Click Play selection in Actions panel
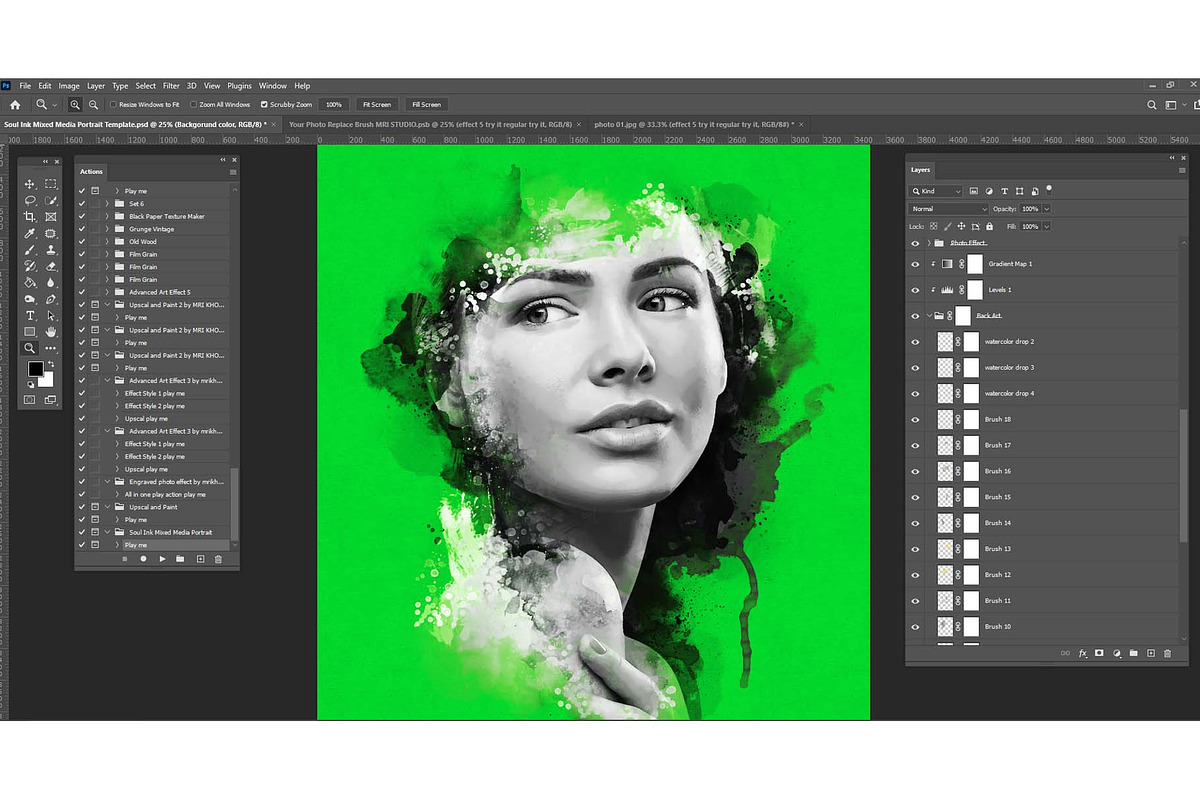Screen dimensions: 1200x800 [162, 559]
